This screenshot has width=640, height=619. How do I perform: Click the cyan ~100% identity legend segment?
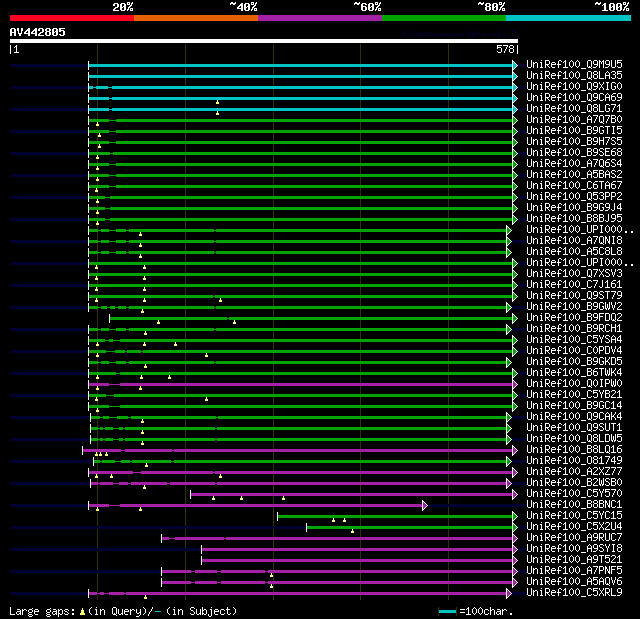click(x=569, y=18)
